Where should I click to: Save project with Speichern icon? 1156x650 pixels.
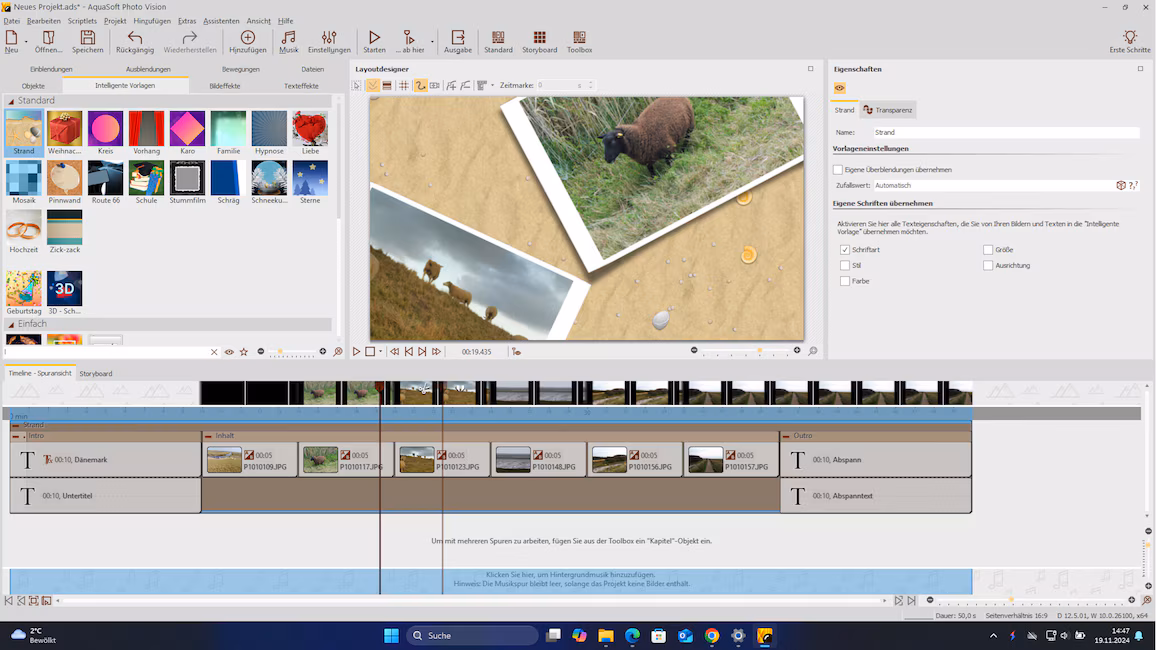click(88, 41)
